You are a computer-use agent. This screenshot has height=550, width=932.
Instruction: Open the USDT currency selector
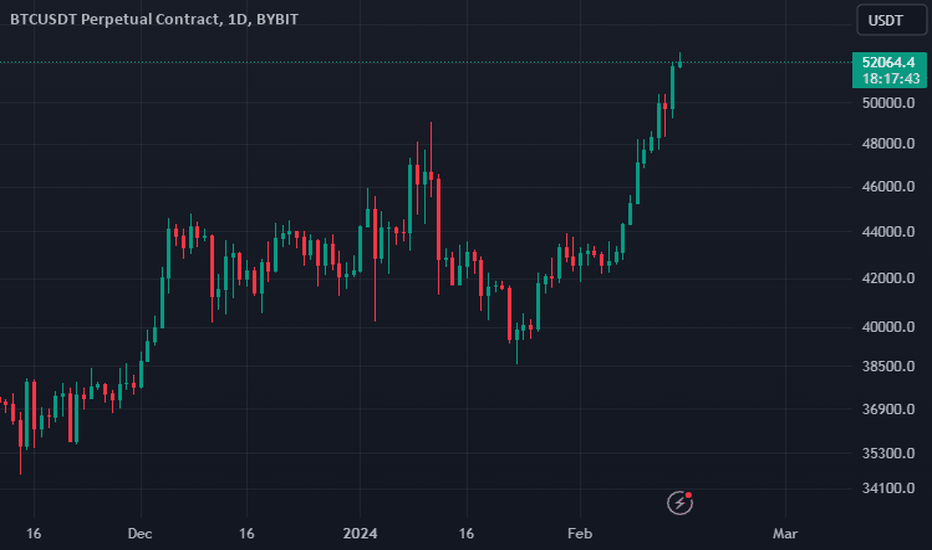tap(891, 20)
